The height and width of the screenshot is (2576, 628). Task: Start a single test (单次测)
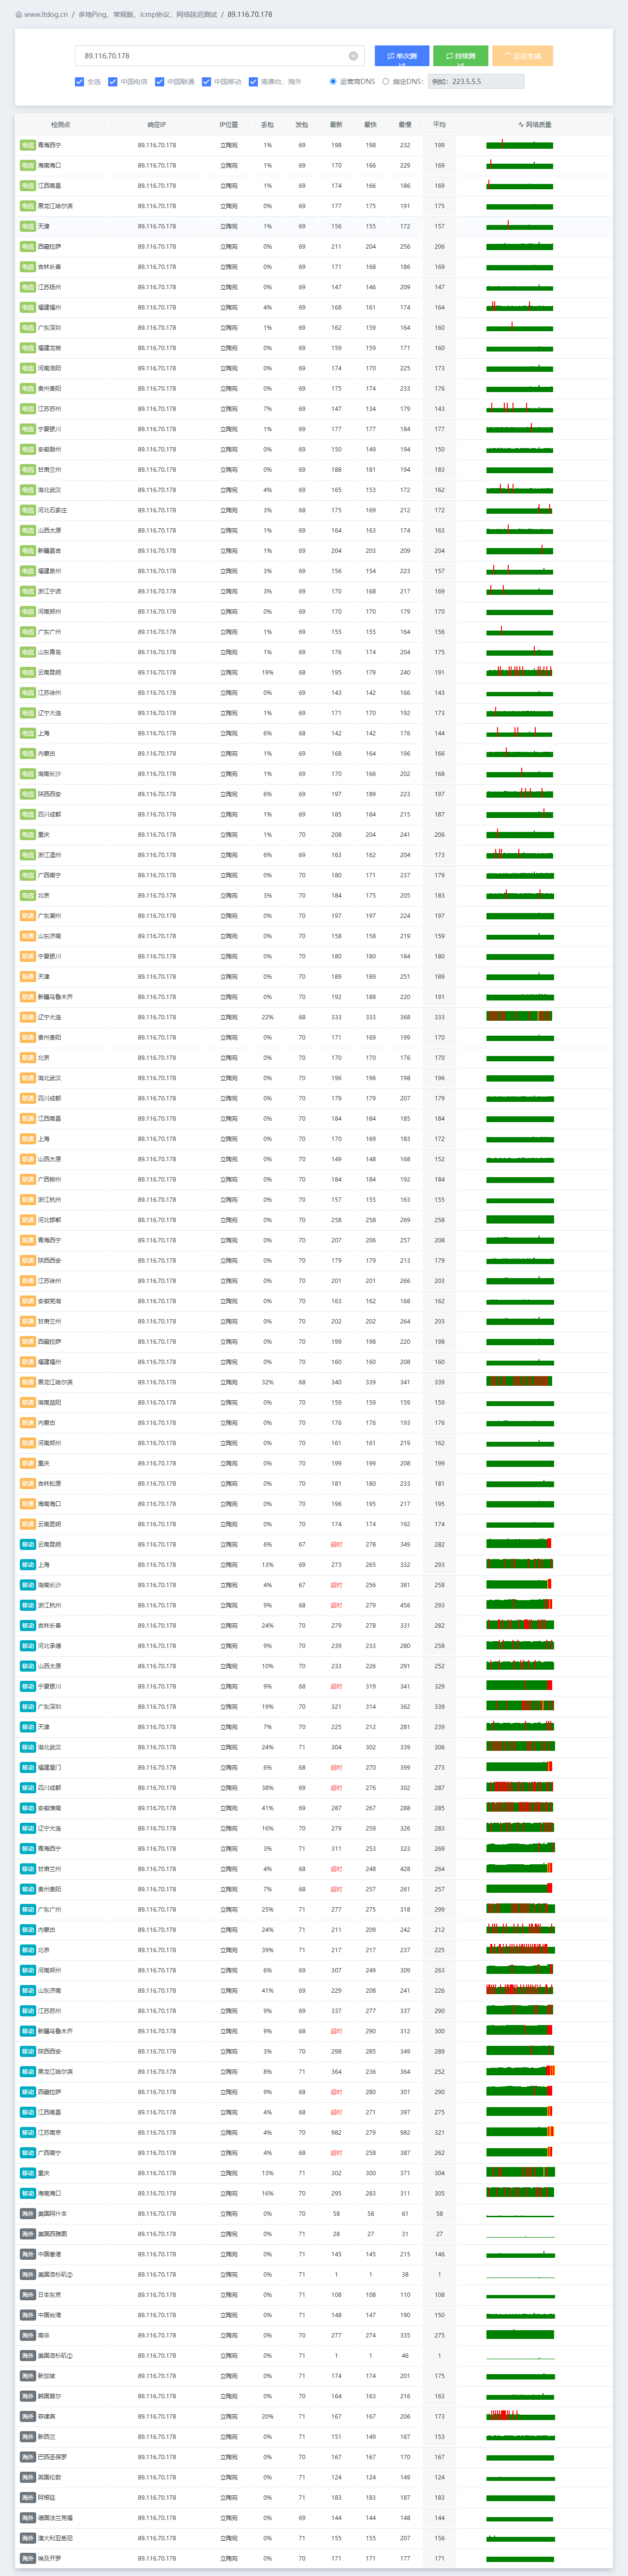tap(401, 56)
